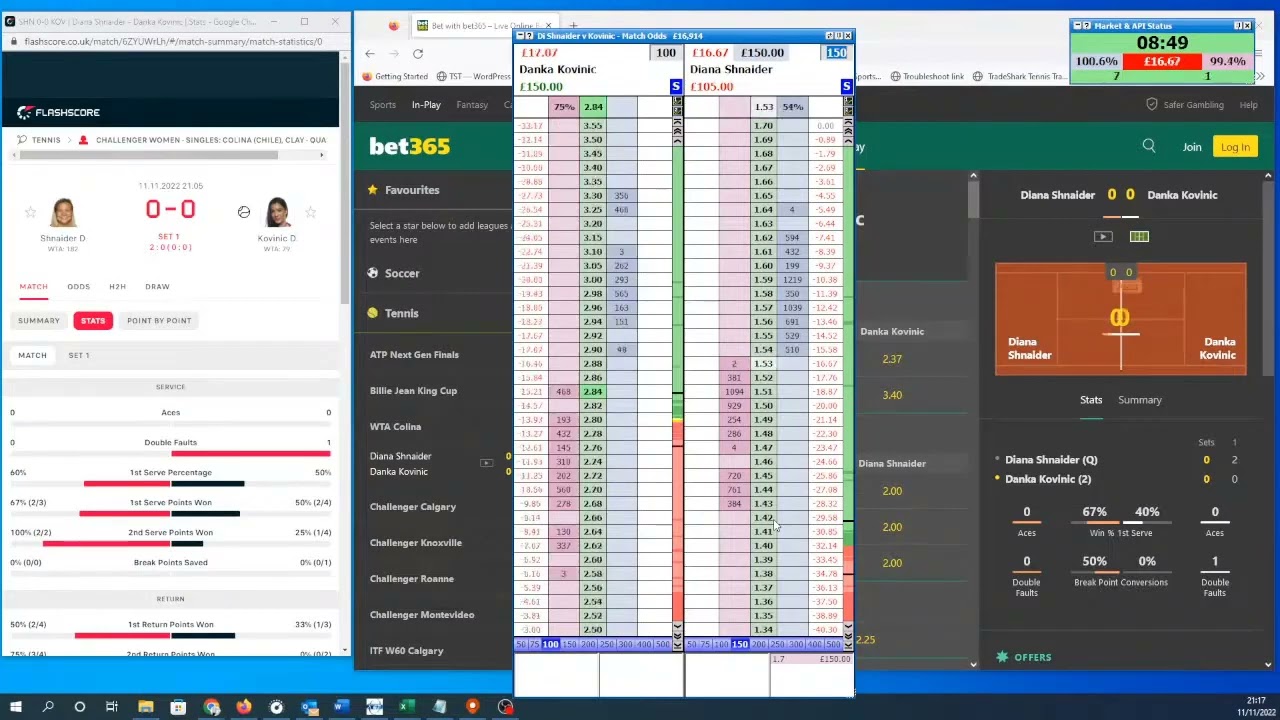Select 100 stake on Kovinic ladder

[x=550, y=645]
